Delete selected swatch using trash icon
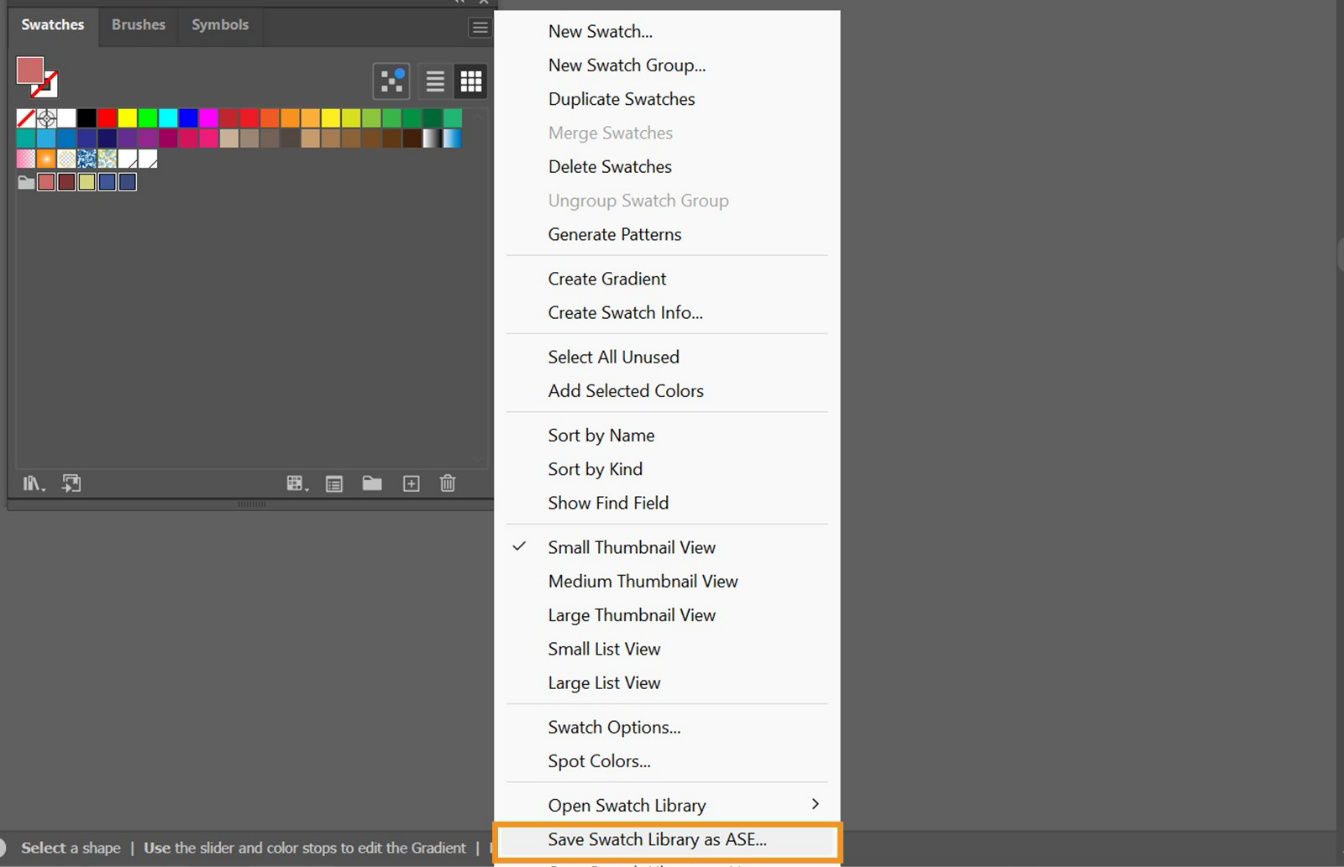This screenshot has height=867, width=1344. (x=447, y=483)
